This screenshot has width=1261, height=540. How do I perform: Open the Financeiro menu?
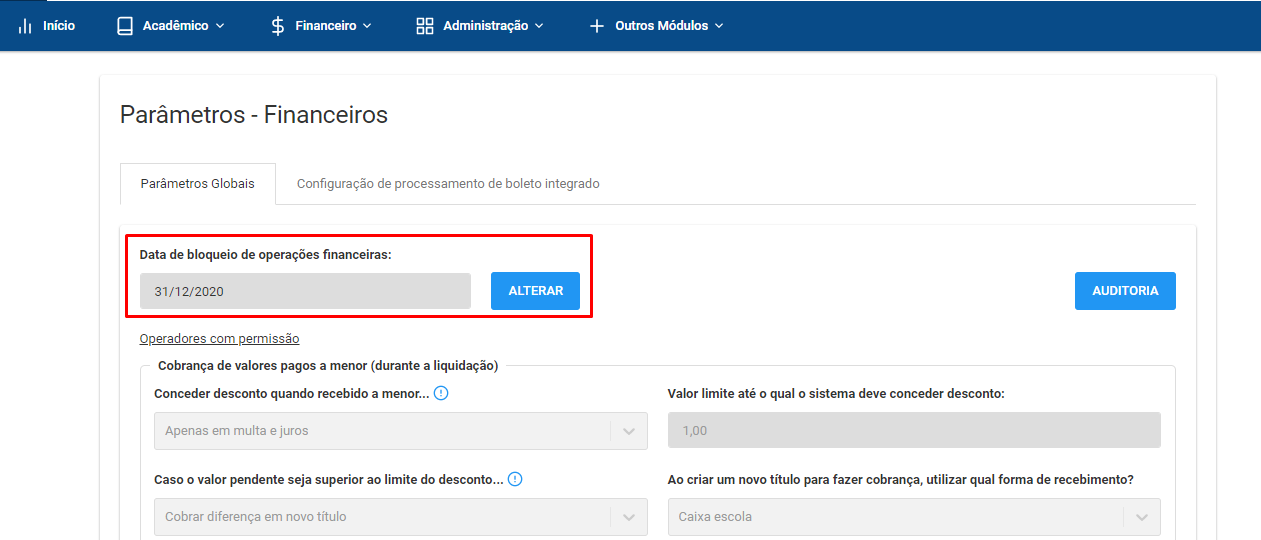click(321, 26)
